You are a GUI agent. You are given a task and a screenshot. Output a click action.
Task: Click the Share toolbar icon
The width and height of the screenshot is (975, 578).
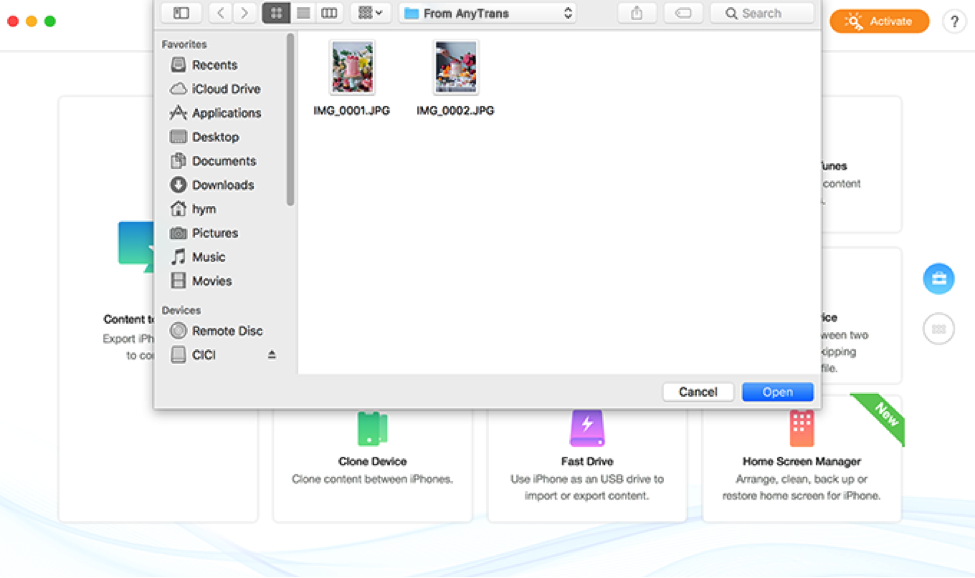(x=637, y=13)
